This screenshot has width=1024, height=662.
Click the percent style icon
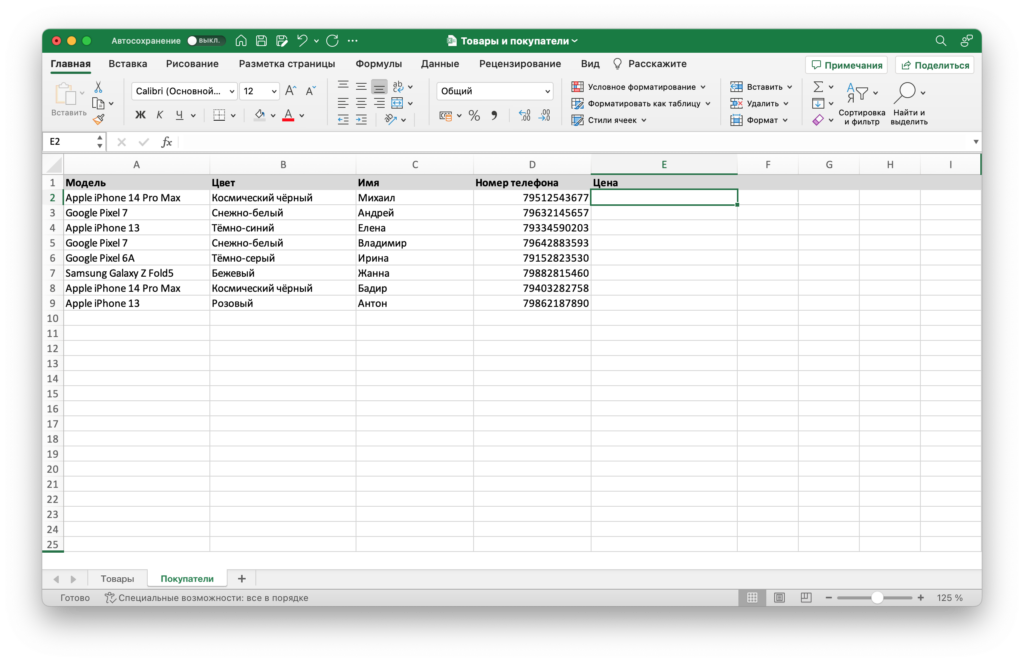tap(474, 116)
